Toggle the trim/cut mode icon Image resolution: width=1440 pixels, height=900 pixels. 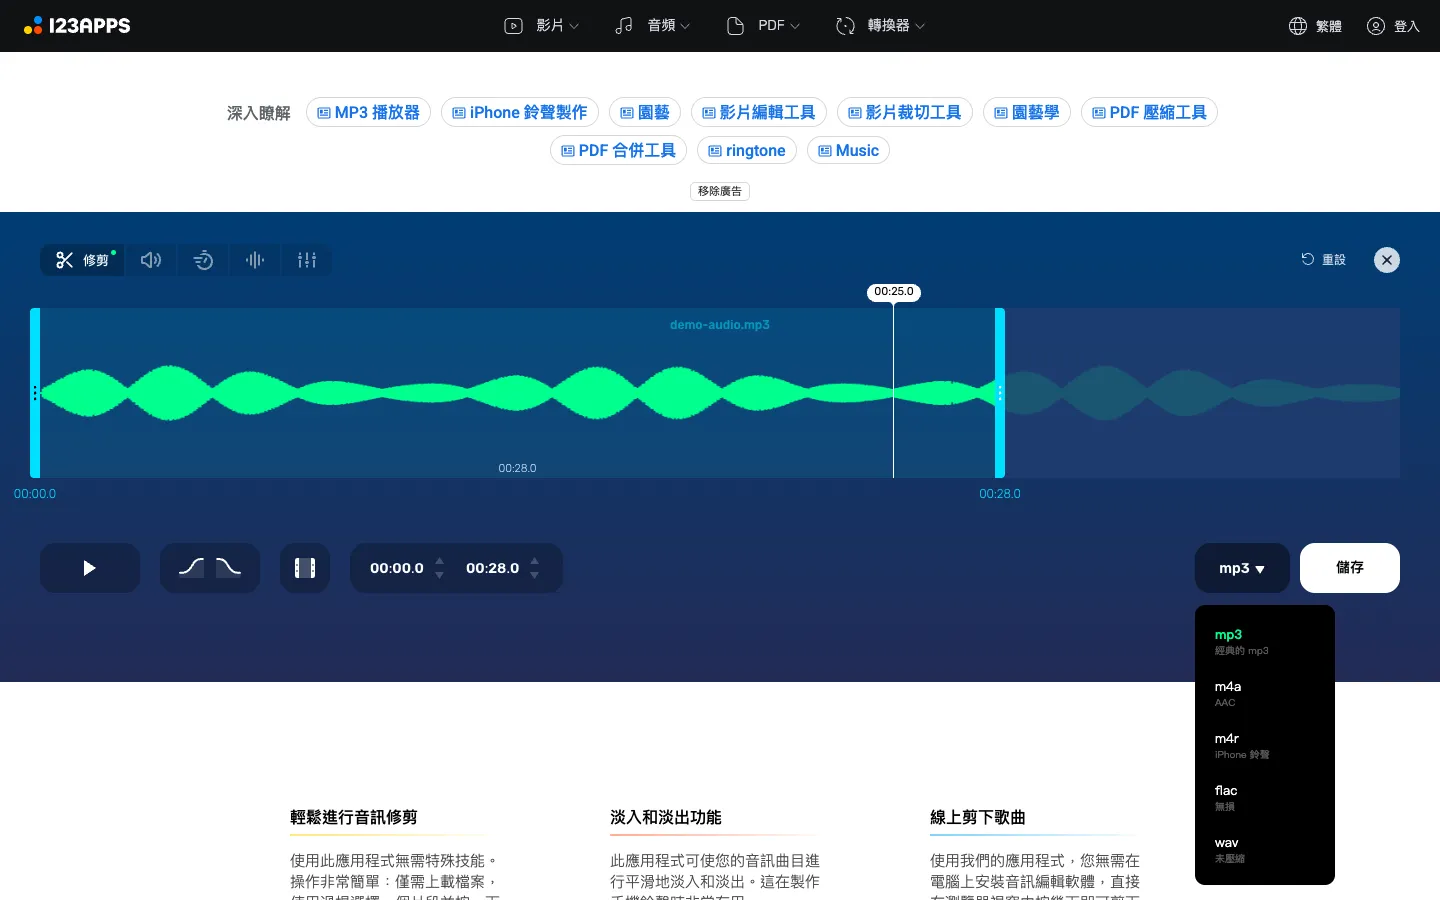(305, 568)
